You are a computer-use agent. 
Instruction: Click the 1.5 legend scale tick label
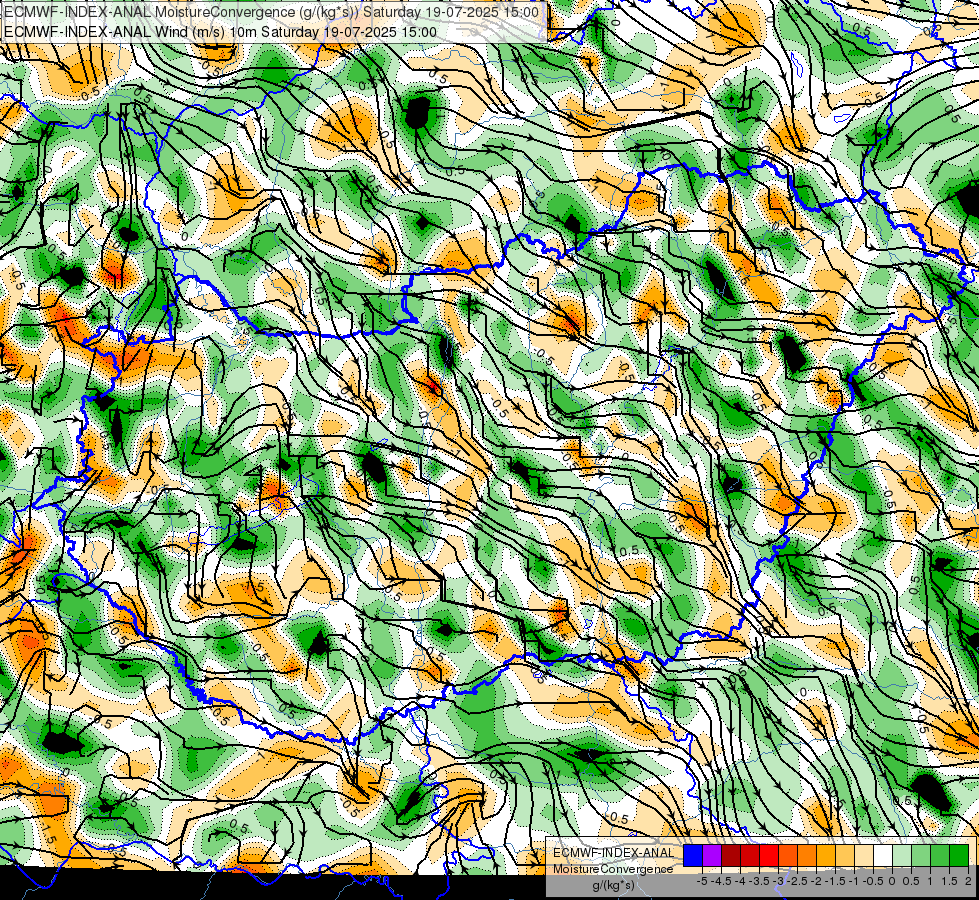point(949,881)
